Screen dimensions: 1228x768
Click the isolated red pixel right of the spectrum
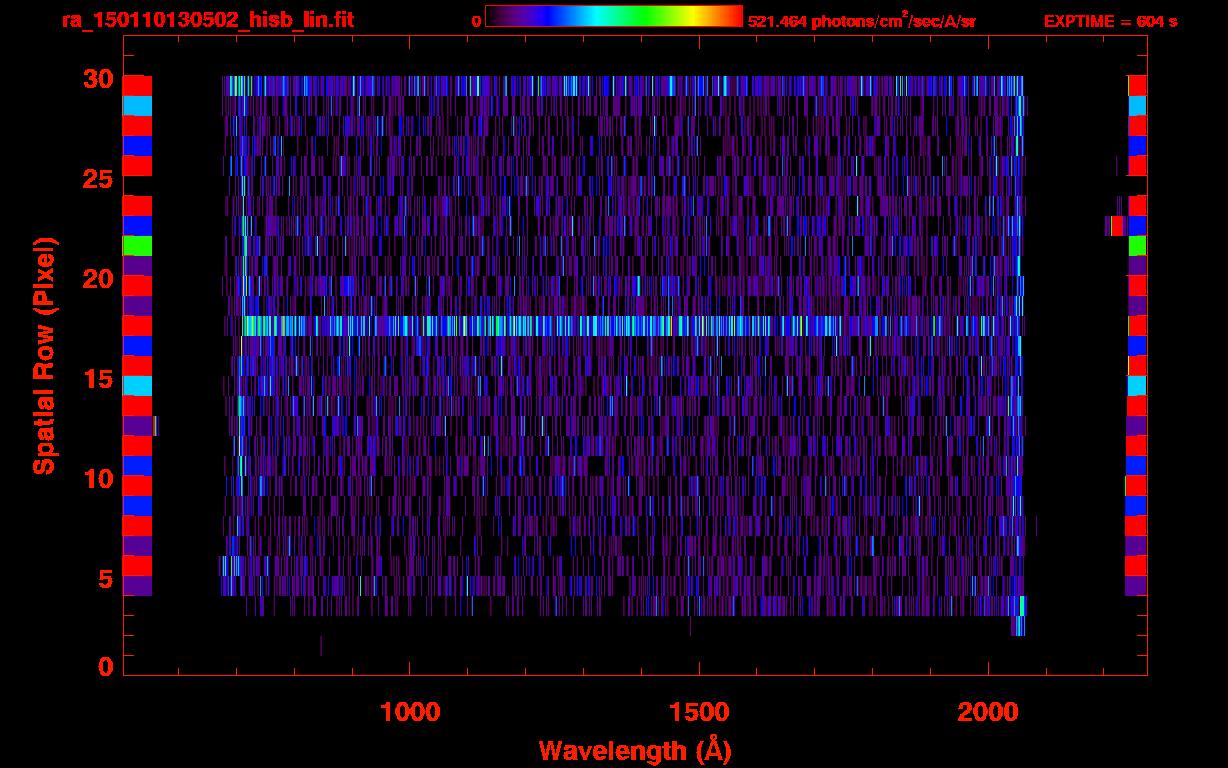click(1117, 226)
